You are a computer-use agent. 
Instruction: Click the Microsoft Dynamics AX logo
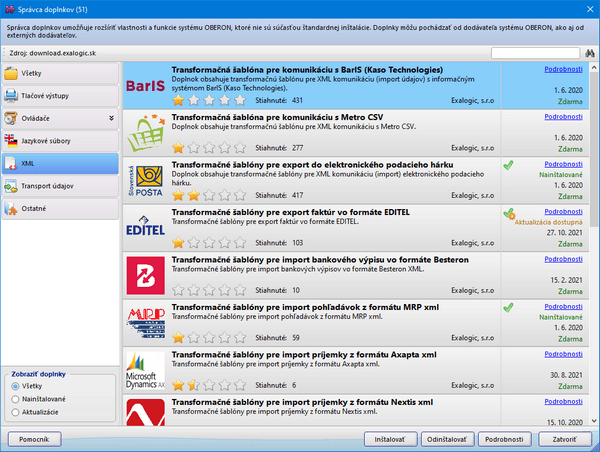point(146,370)
